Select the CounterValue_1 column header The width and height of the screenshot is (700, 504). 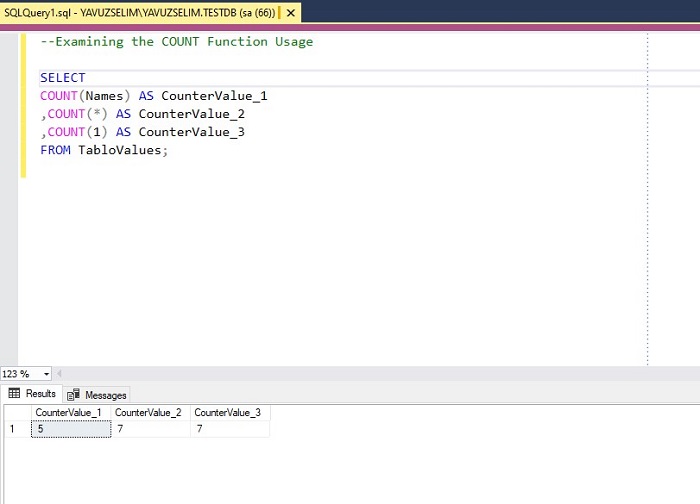click(x=71, y=412)
